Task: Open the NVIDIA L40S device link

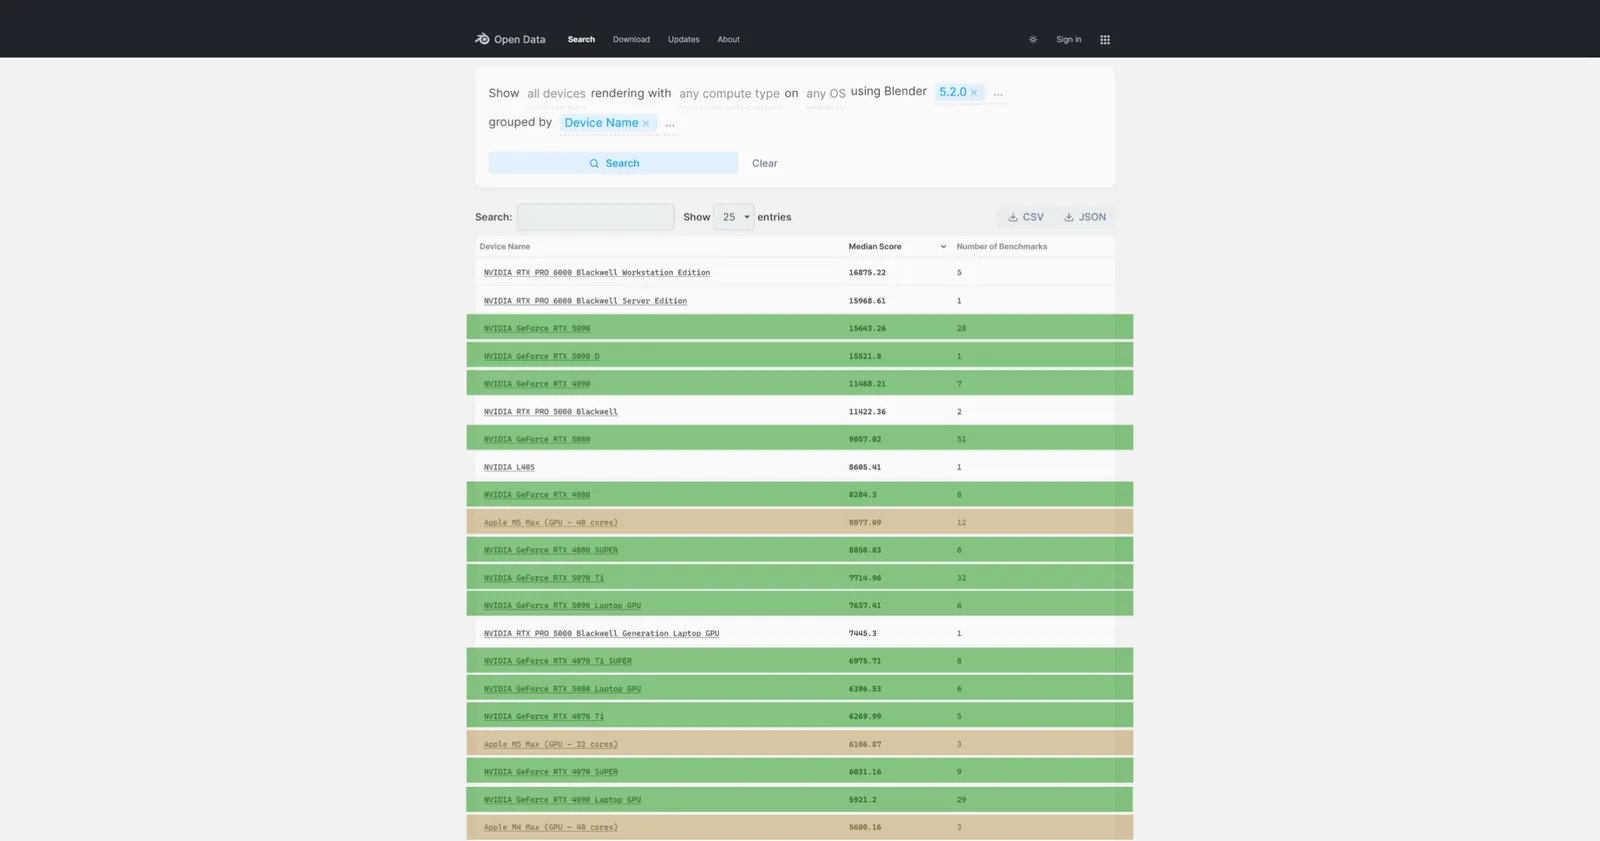Action: [x=509, y=468]
